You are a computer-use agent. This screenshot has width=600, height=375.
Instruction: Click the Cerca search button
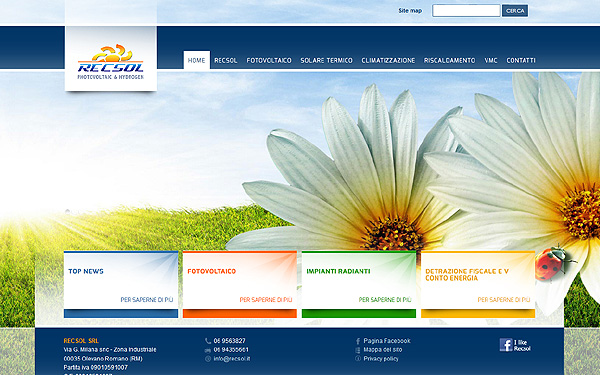pos(515,11)
